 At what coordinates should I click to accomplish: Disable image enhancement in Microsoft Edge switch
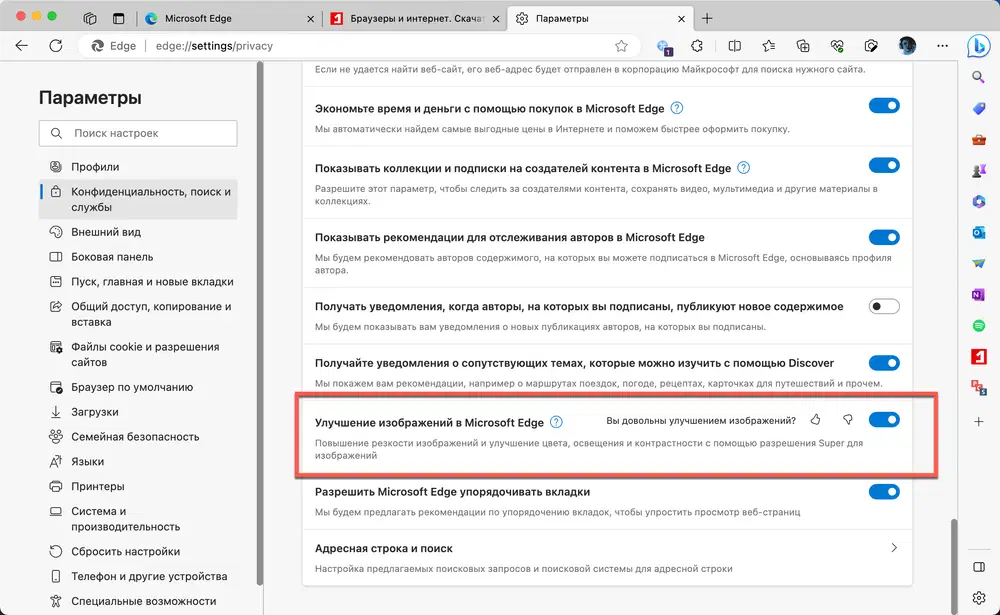[884, 420]
